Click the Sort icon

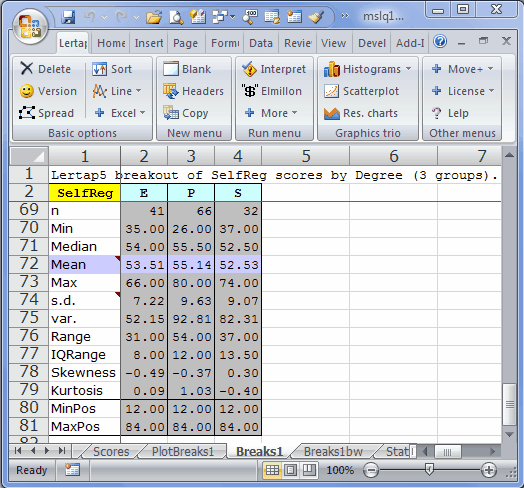coord(99,69)
